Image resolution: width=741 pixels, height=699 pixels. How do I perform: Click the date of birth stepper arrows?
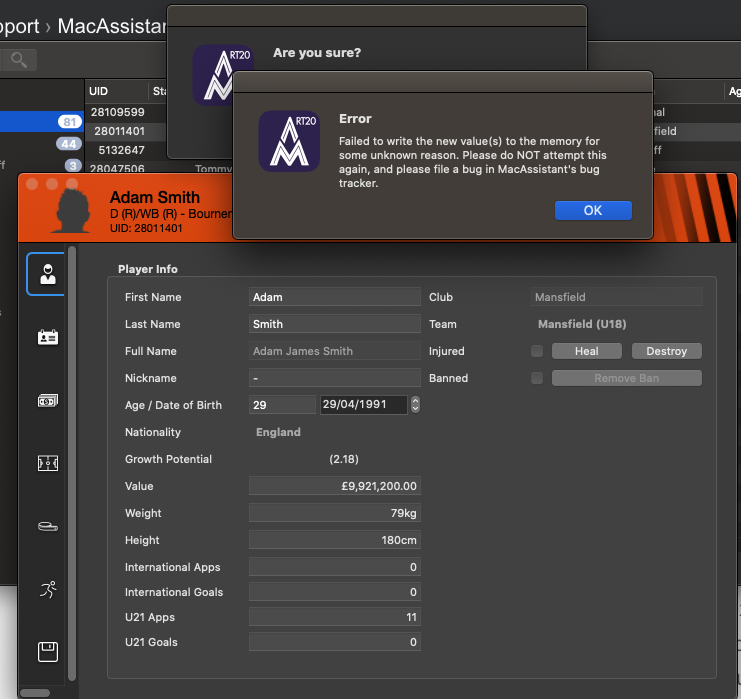tap(415, 405)
